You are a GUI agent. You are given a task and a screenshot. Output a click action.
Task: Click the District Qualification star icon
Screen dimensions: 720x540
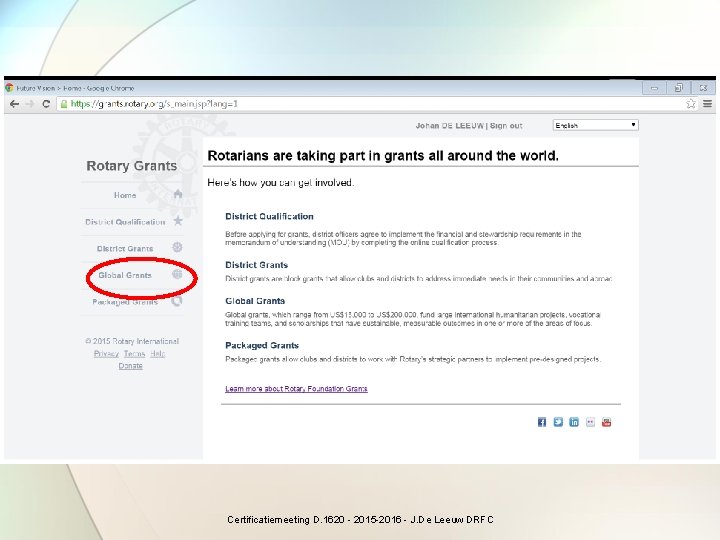[178, 221]
